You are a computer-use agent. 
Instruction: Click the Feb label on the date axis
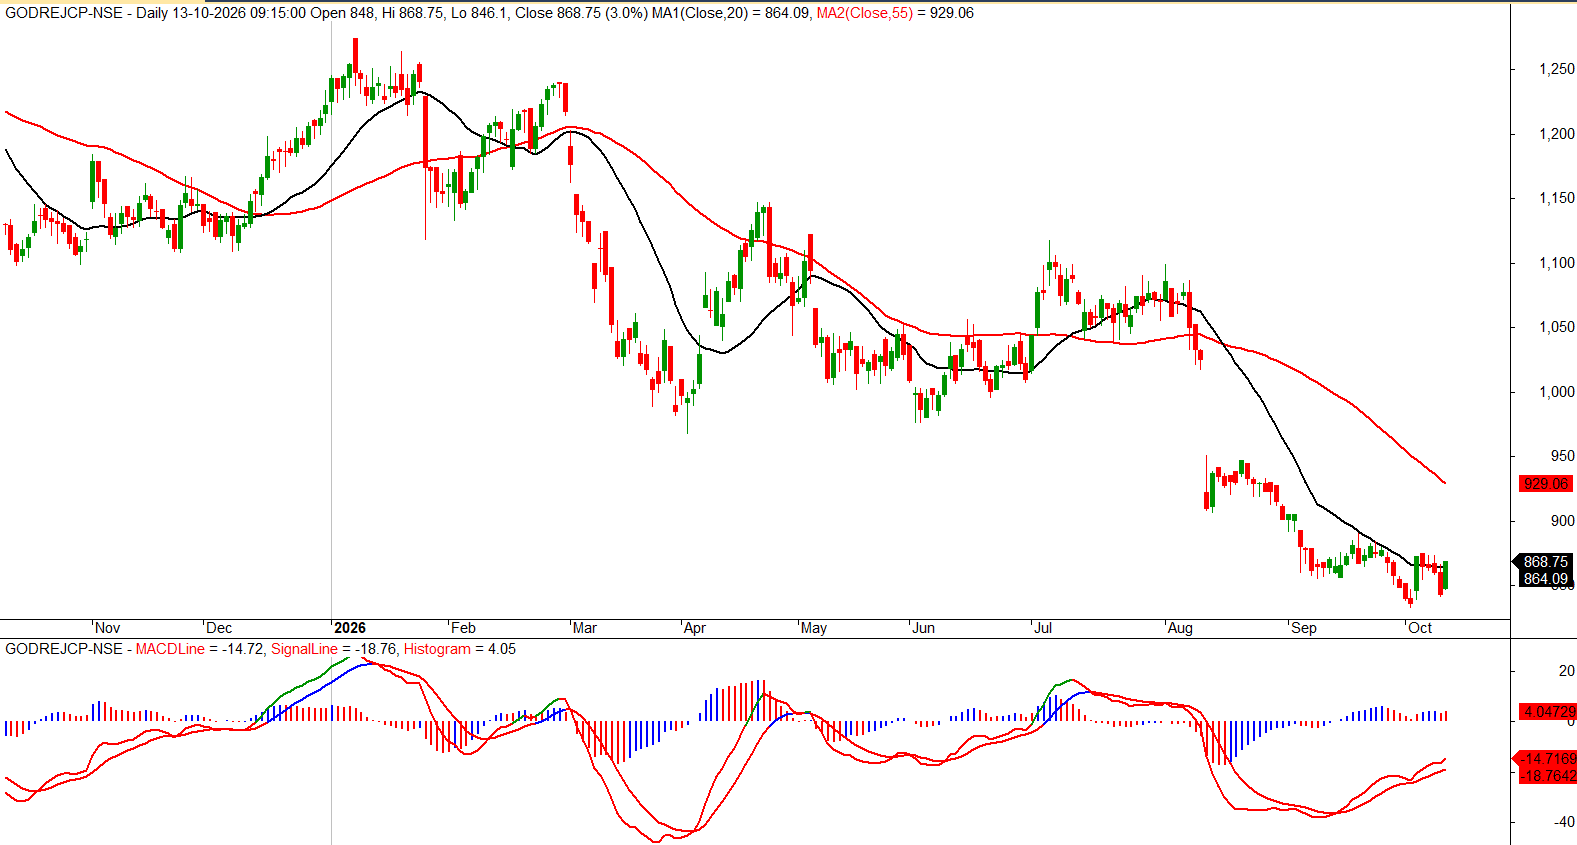pyautogui.click(x=463, y=628)
